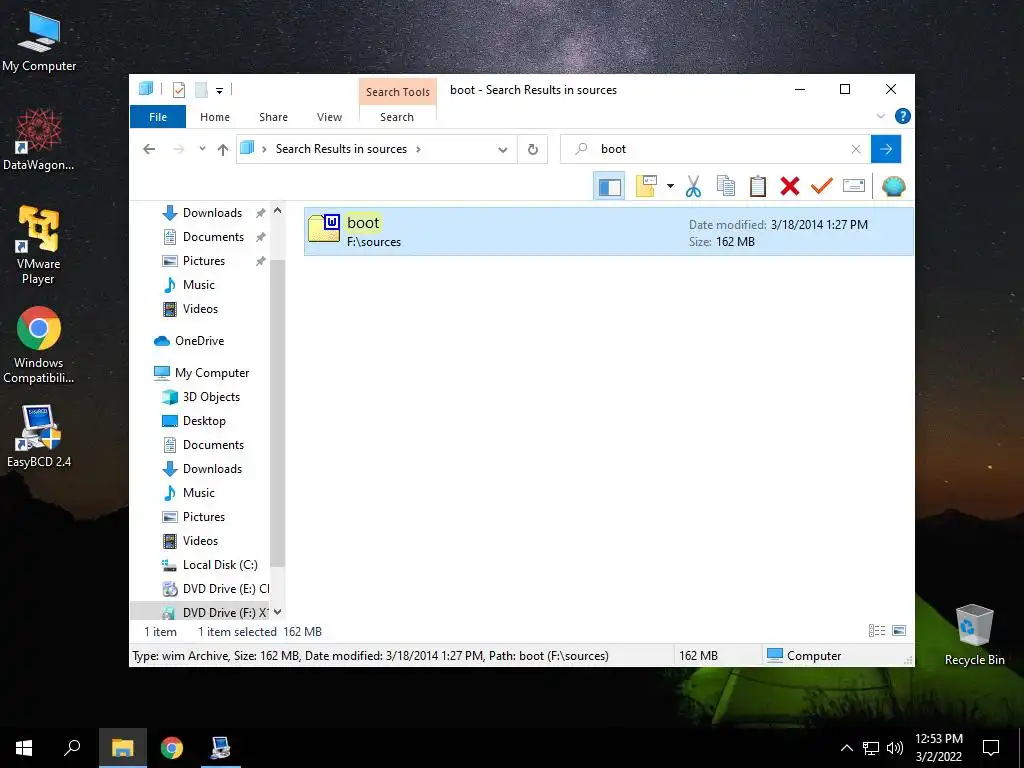Clear the search box with X

[856, 149]
